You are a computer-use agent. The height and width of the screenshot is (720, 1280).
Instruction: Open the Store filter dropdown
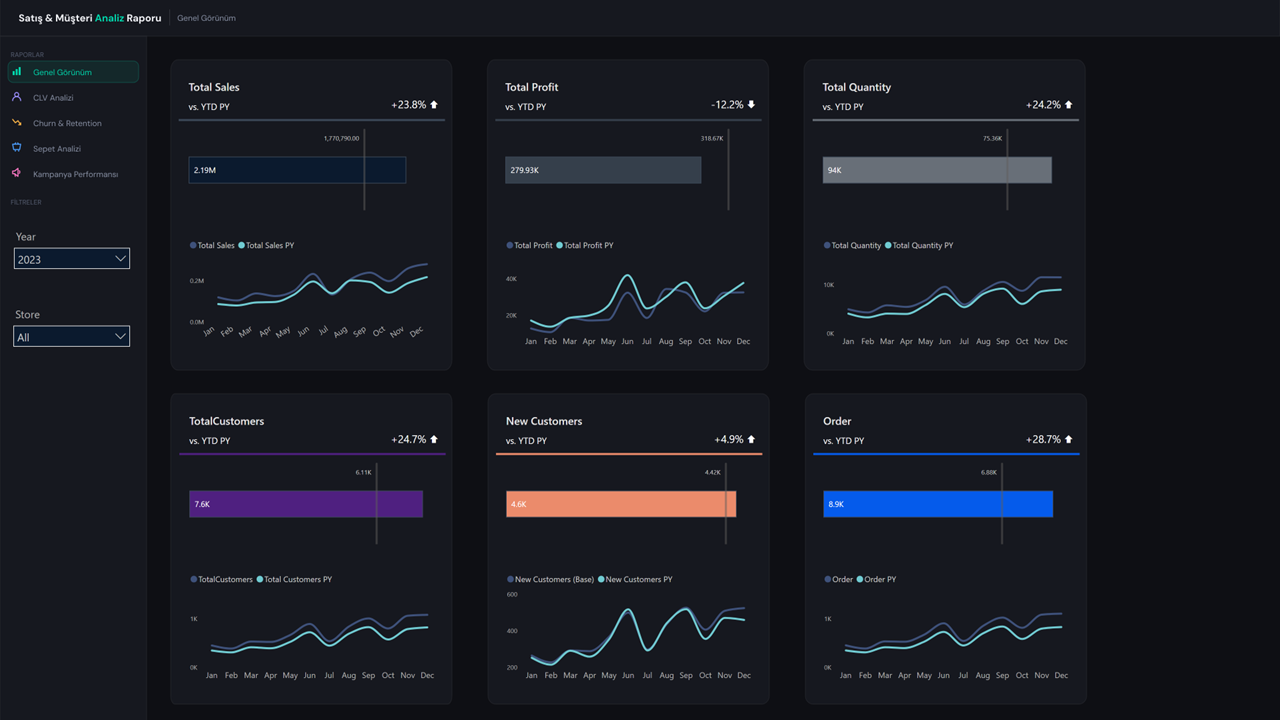[71, 336]
